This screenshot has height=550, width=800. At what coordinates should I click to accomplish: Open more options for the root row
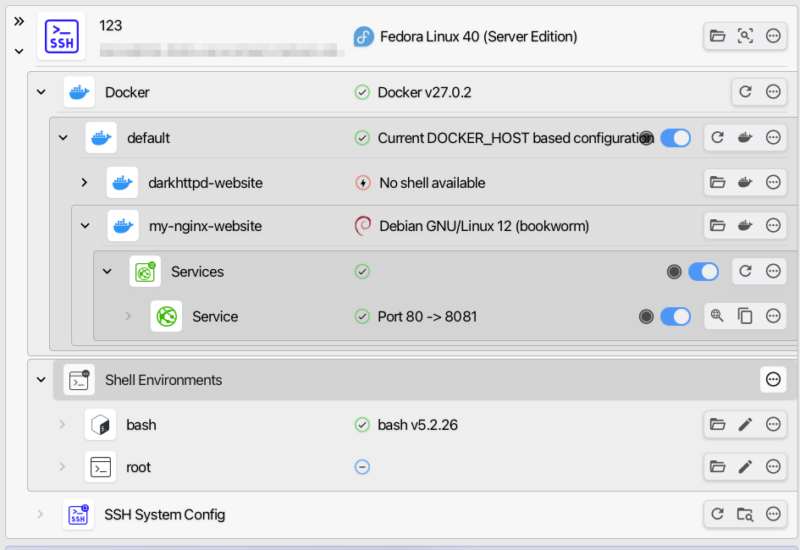pyautogui.click(x=773, y=466)
